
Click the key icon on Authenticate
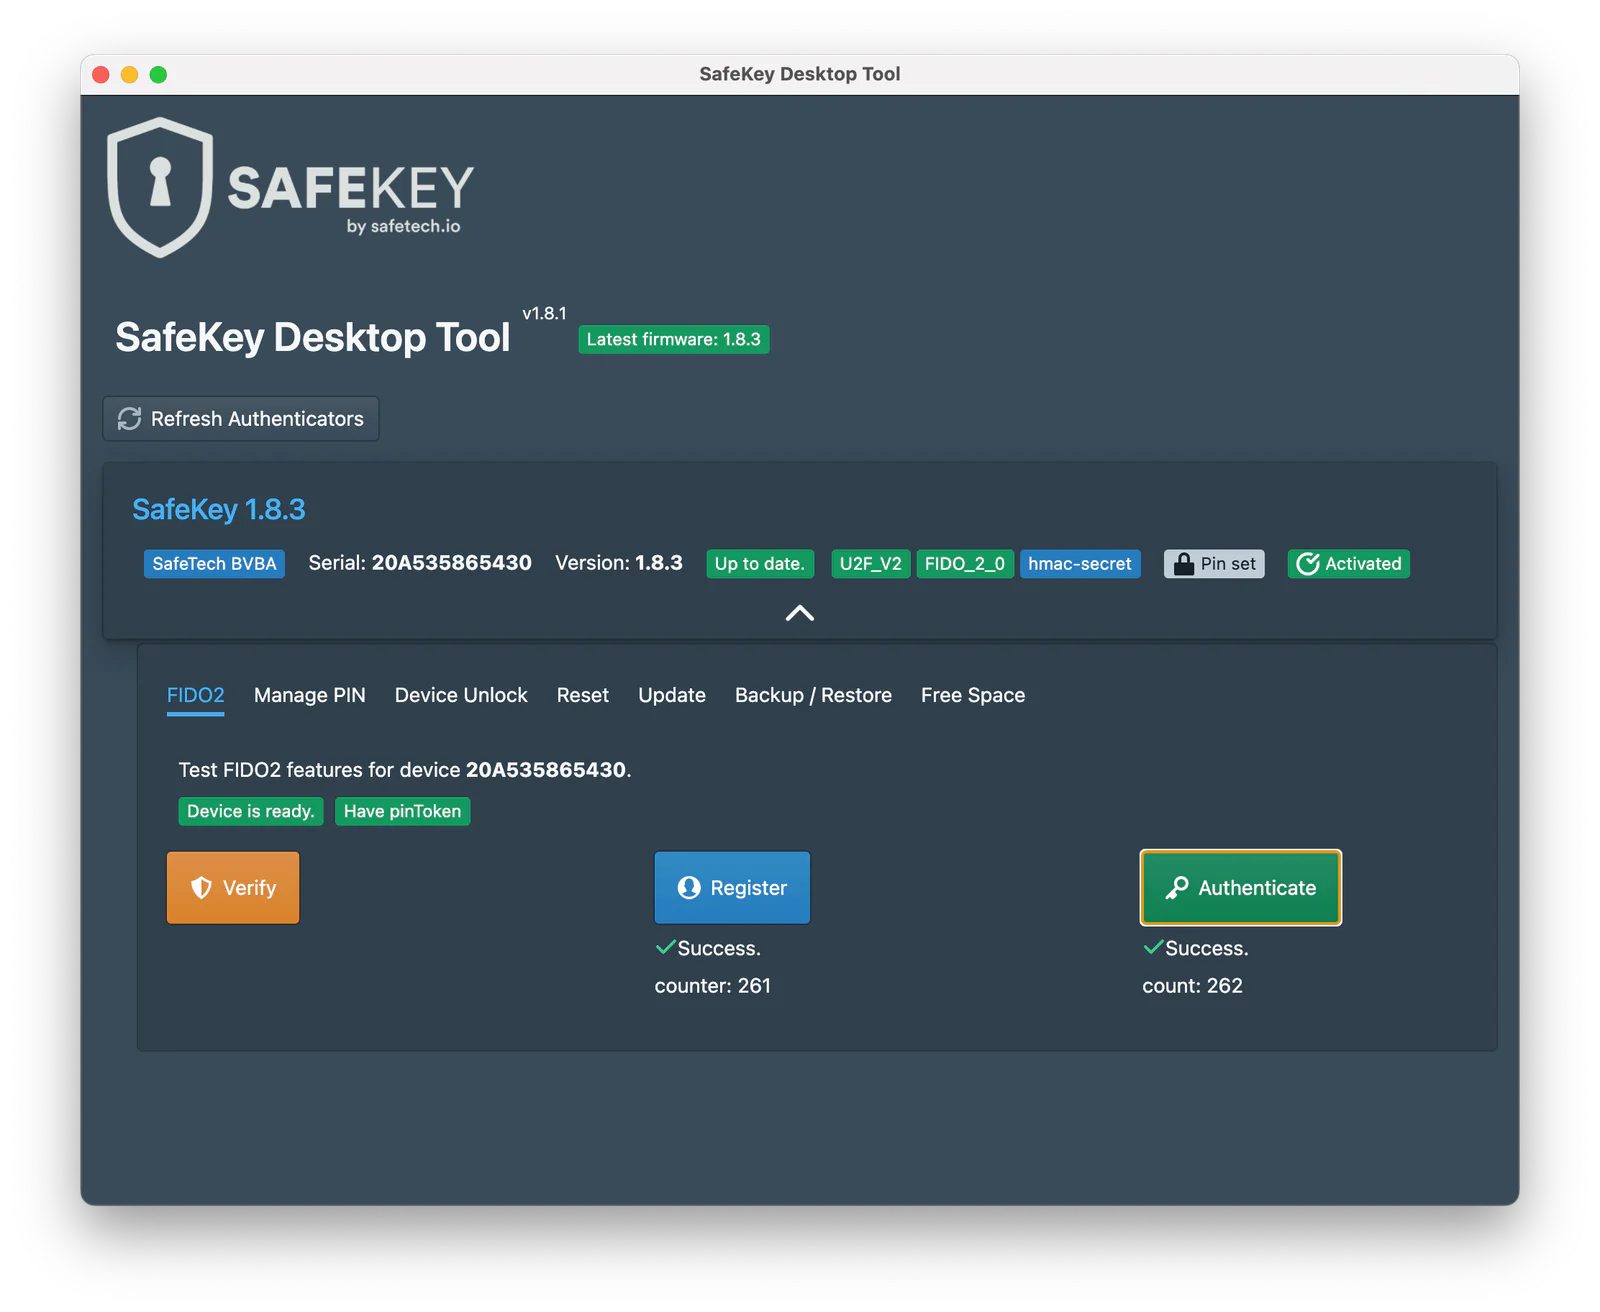coord(1177,888)
